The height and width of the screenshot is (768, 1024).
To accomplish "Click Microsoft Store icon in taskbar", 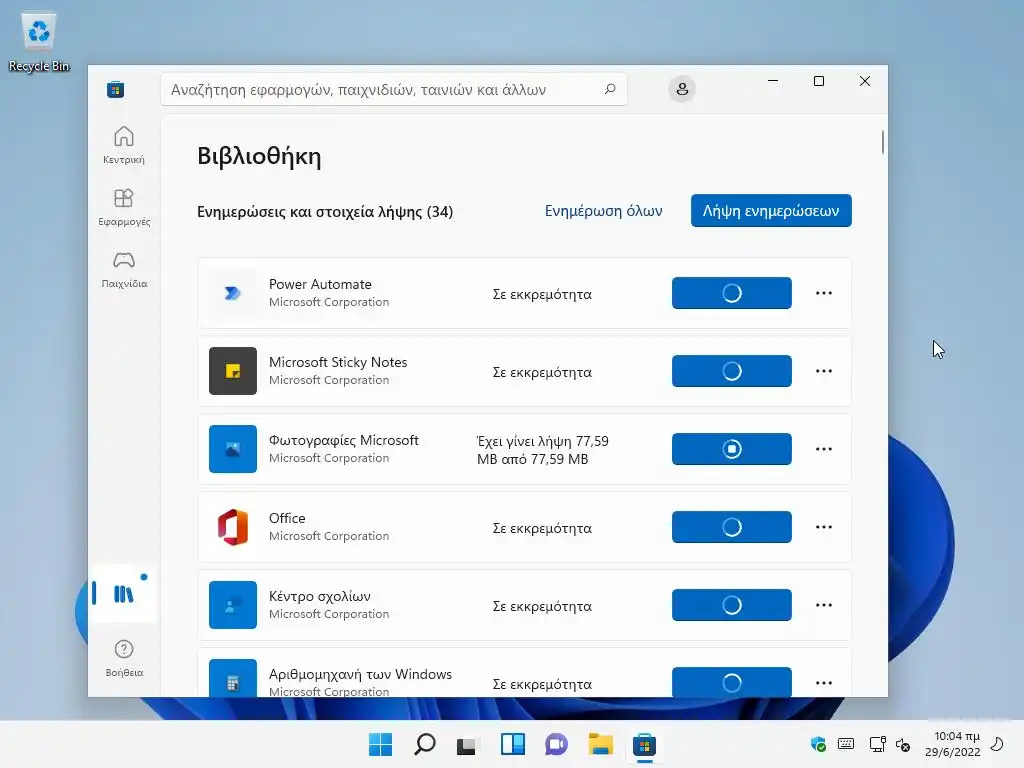I will click(x=645, y=744).
